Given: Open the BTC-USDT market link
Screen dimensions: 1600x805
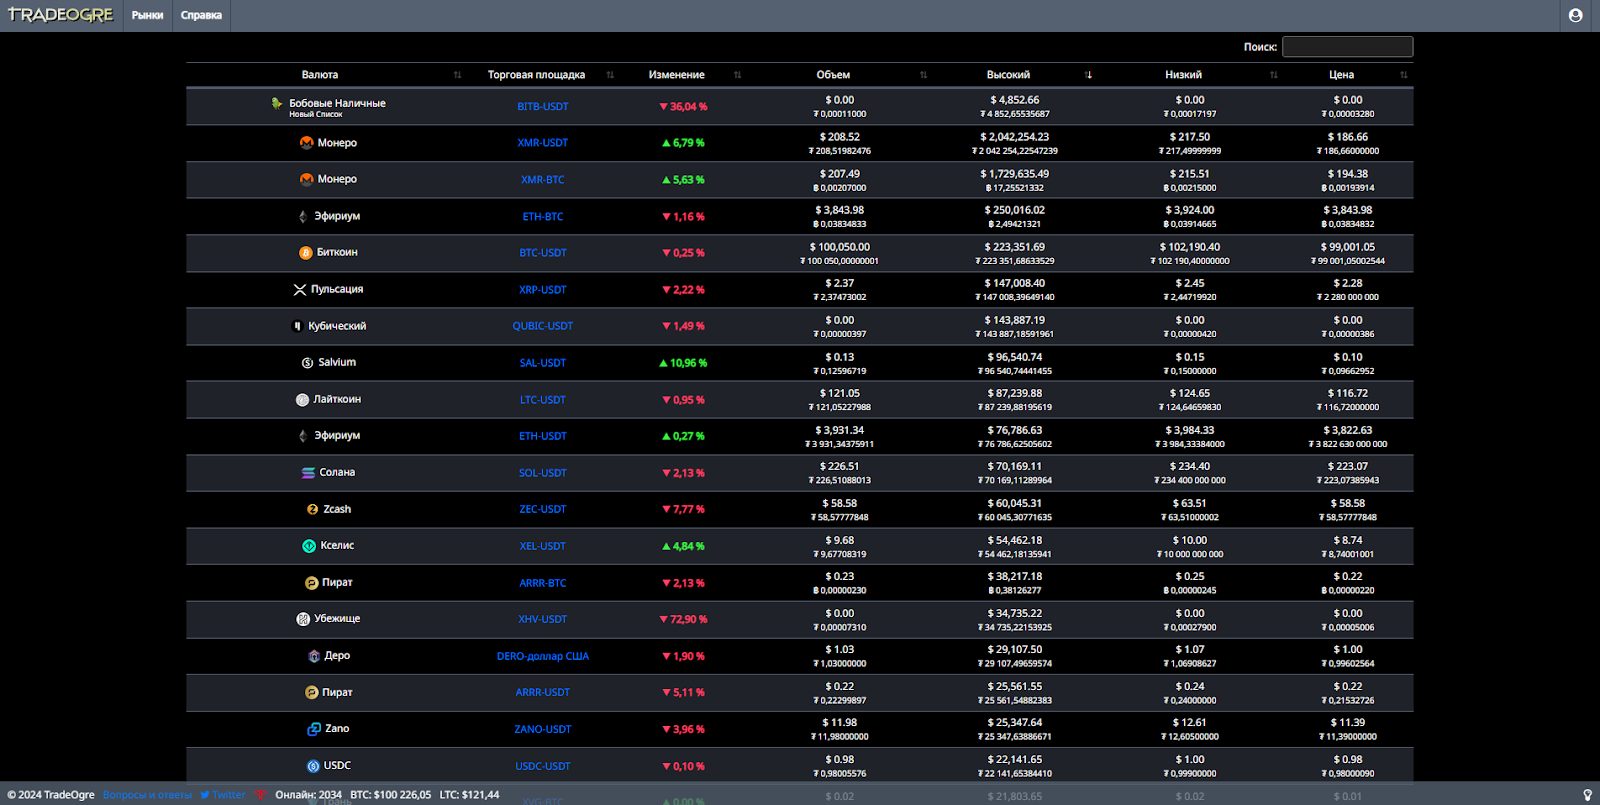Looking at the screenshot, I should (x=543, y=253).
